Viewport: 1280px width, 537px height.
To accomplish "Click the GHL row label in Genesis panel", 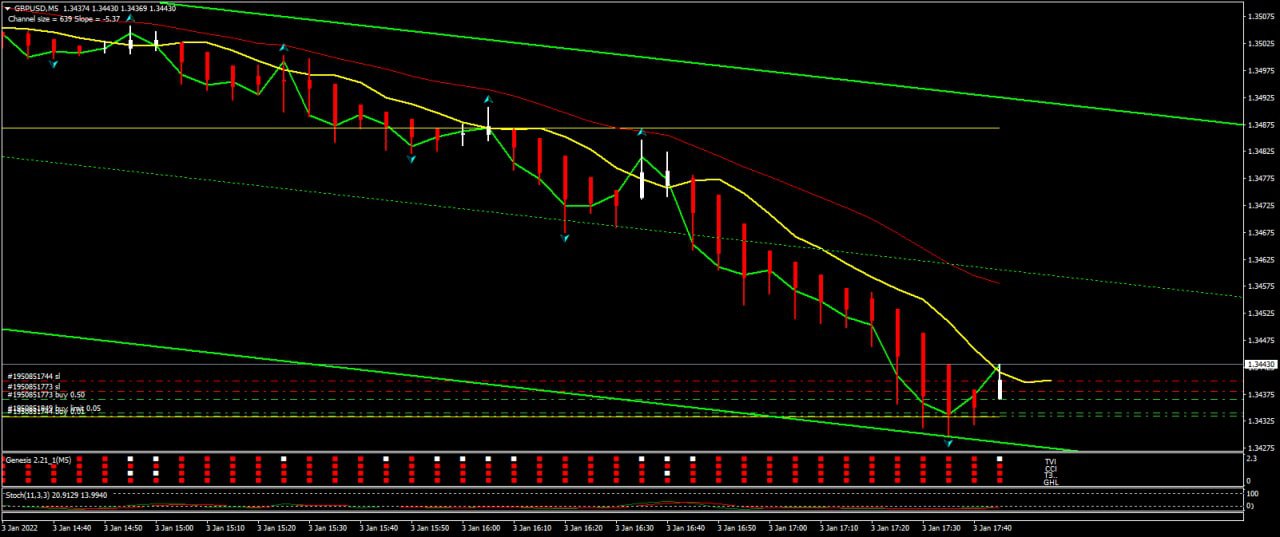I will coord(1050,483).
